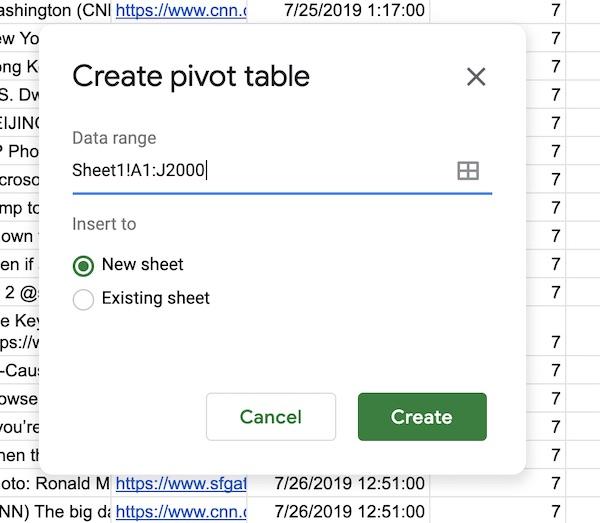Click the 'Insert to' section label
This screenshot has width=600, height=523.
pyautogui.click(x=104, y=224)
